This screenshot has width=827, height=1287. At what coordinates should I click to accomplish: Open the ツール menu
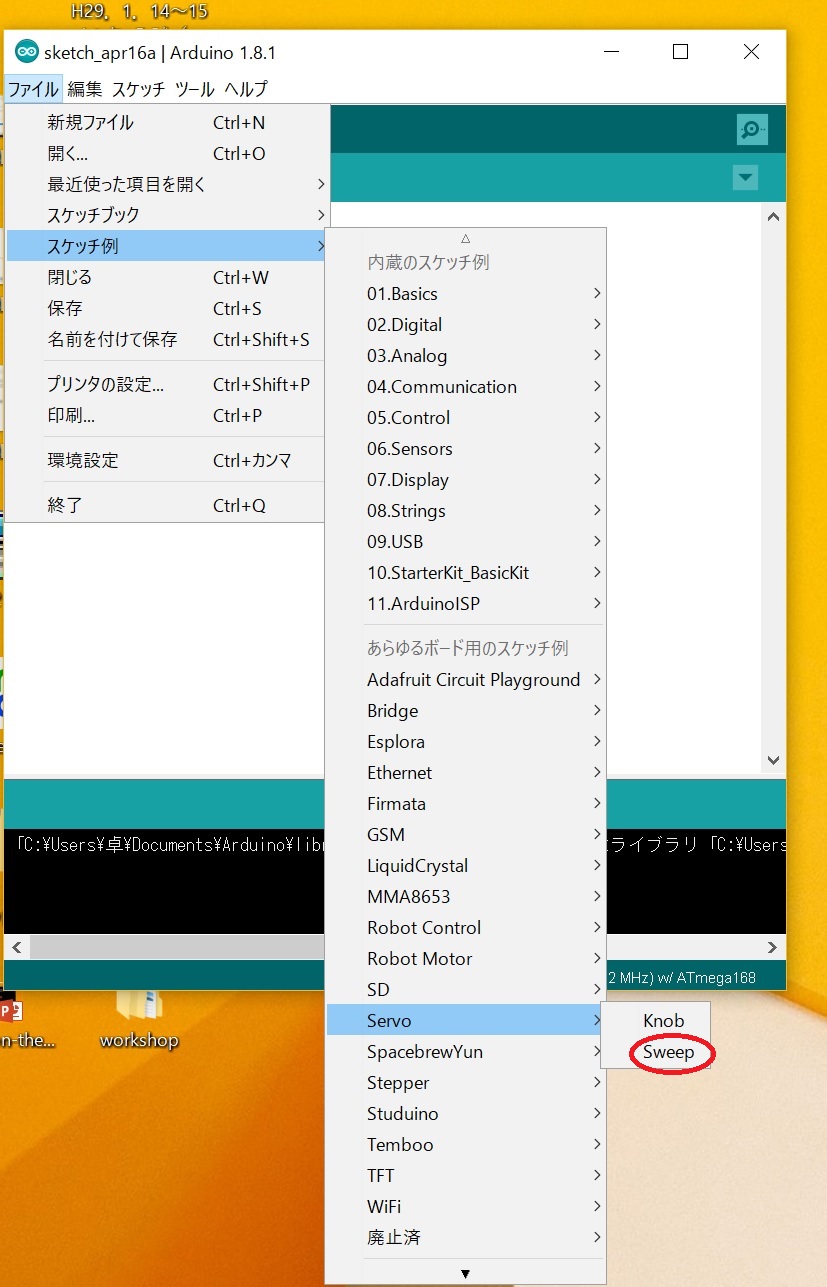pos(195,89)
